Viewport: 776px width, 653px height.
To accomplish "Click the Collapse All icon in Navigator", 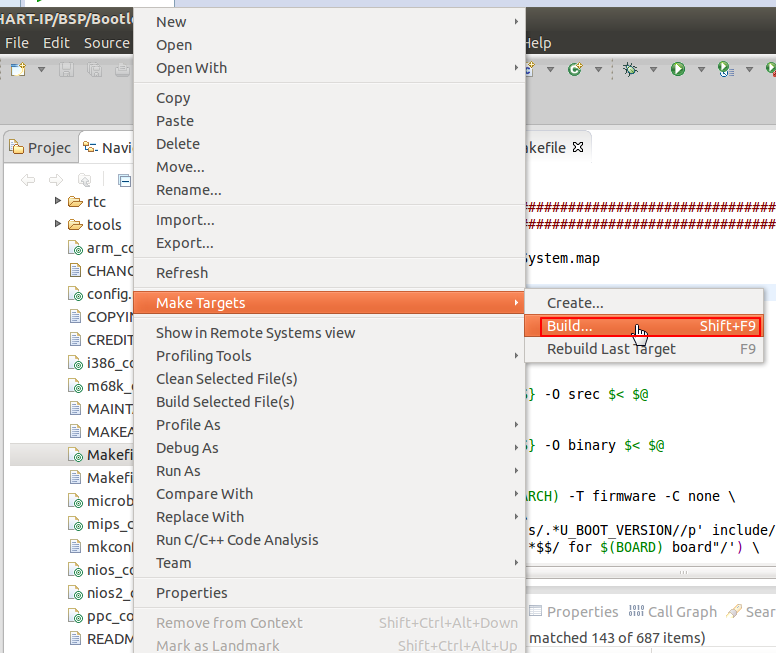I will click(125, 180).
